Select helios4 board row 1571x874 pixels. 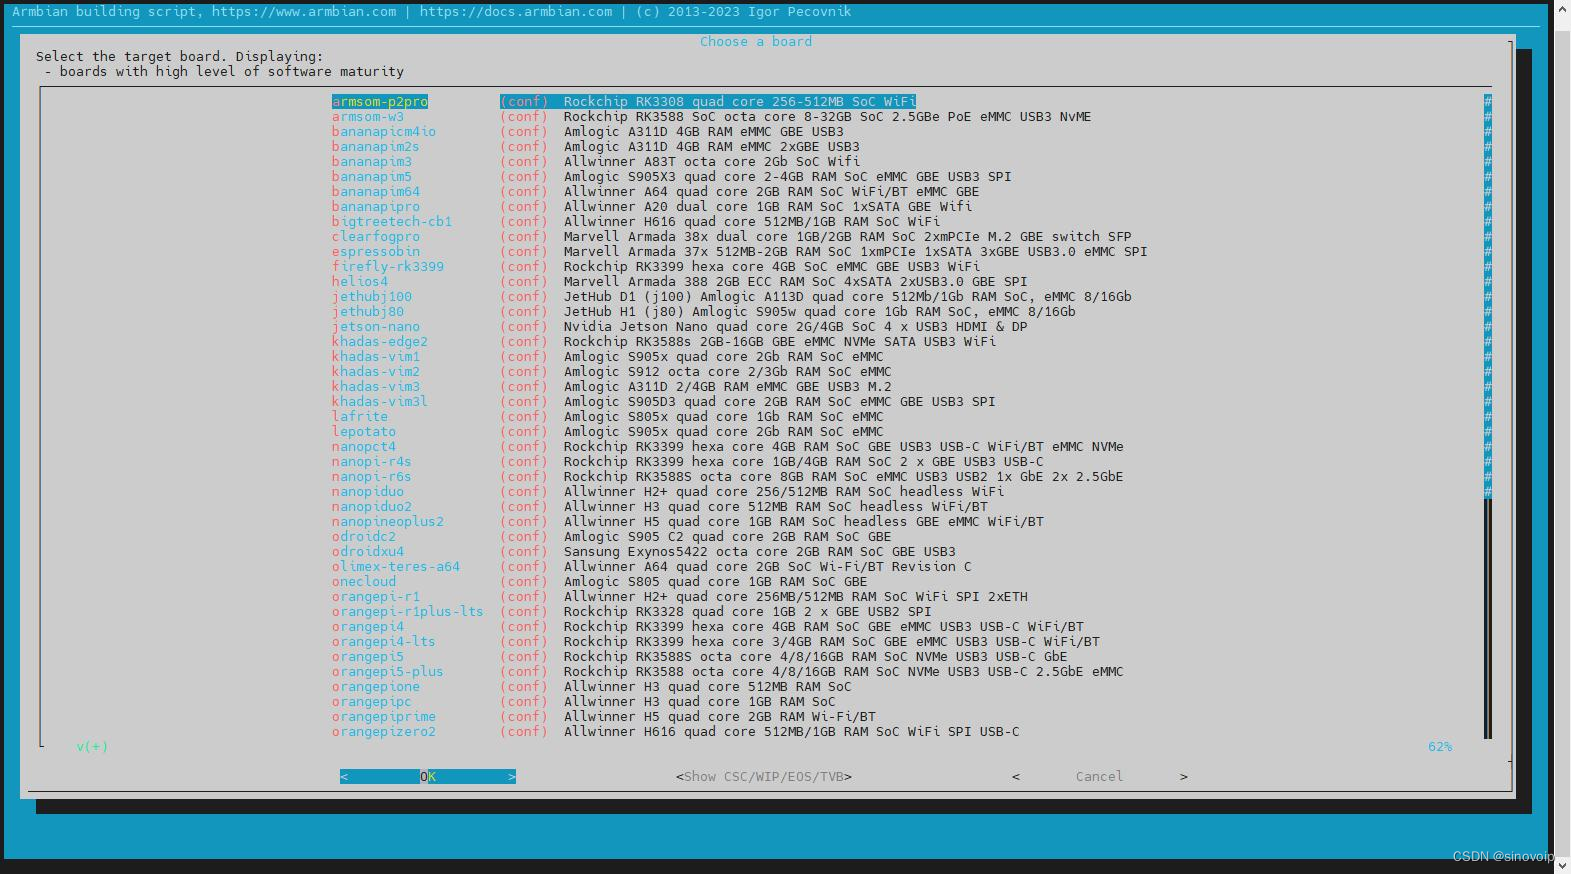click(x=680, y=281)
